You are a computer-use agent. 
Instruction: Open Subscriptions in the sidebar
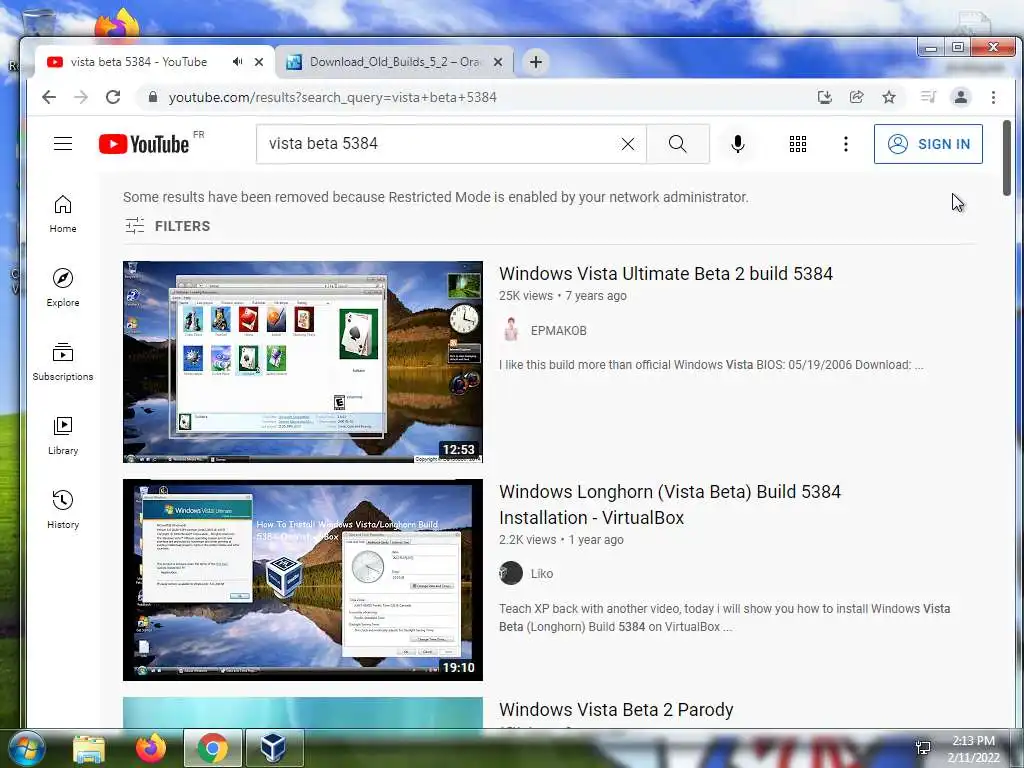click(x=63, y=362)
